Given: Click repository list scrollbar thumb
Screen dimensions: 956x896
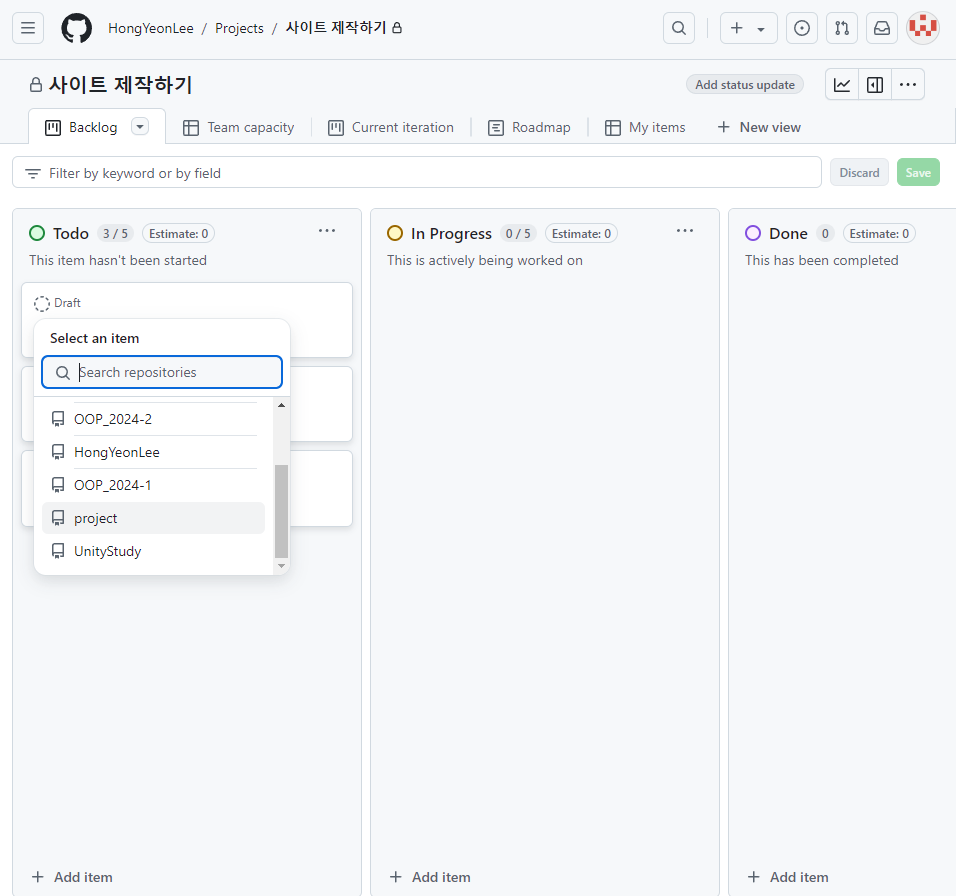Looking at the screenshot, I should 281,511.
